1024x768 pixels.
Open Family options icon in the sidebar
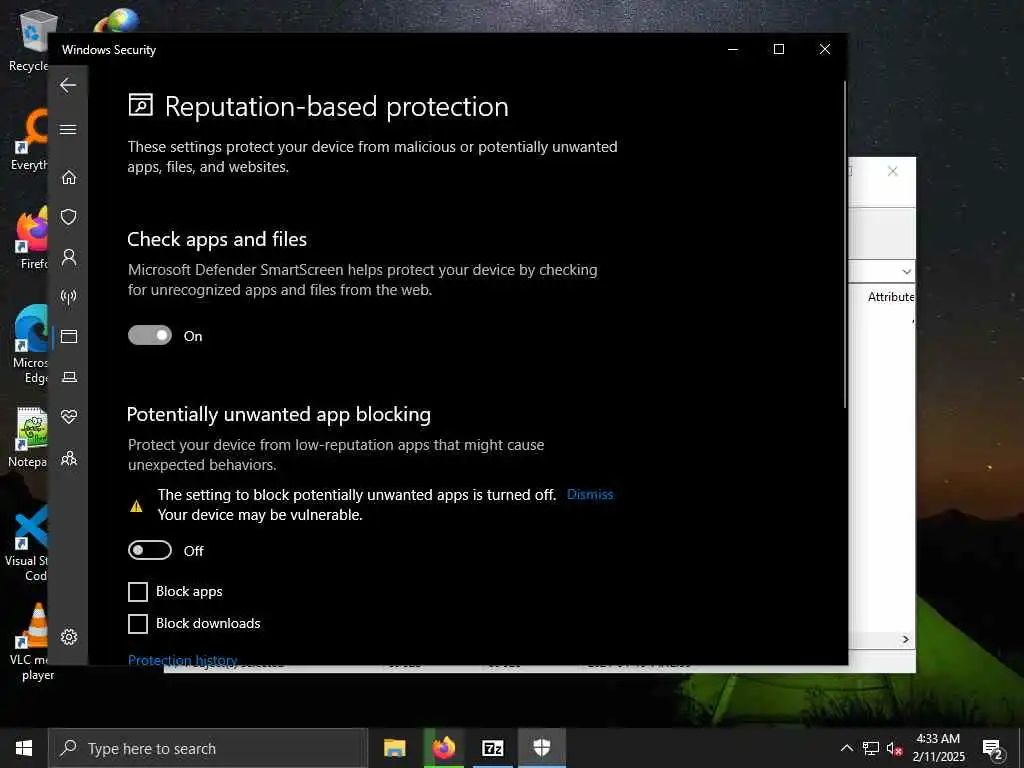[x=69, y=458]
